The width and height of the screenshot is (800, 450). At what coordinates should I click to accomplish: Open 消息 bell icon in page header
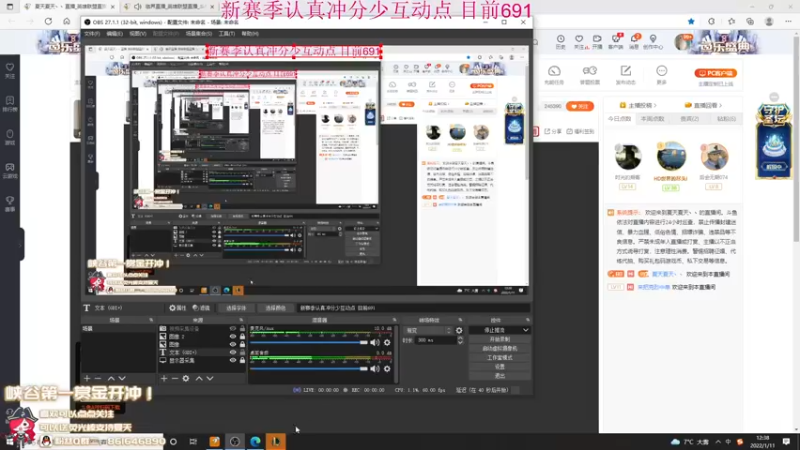634,41
